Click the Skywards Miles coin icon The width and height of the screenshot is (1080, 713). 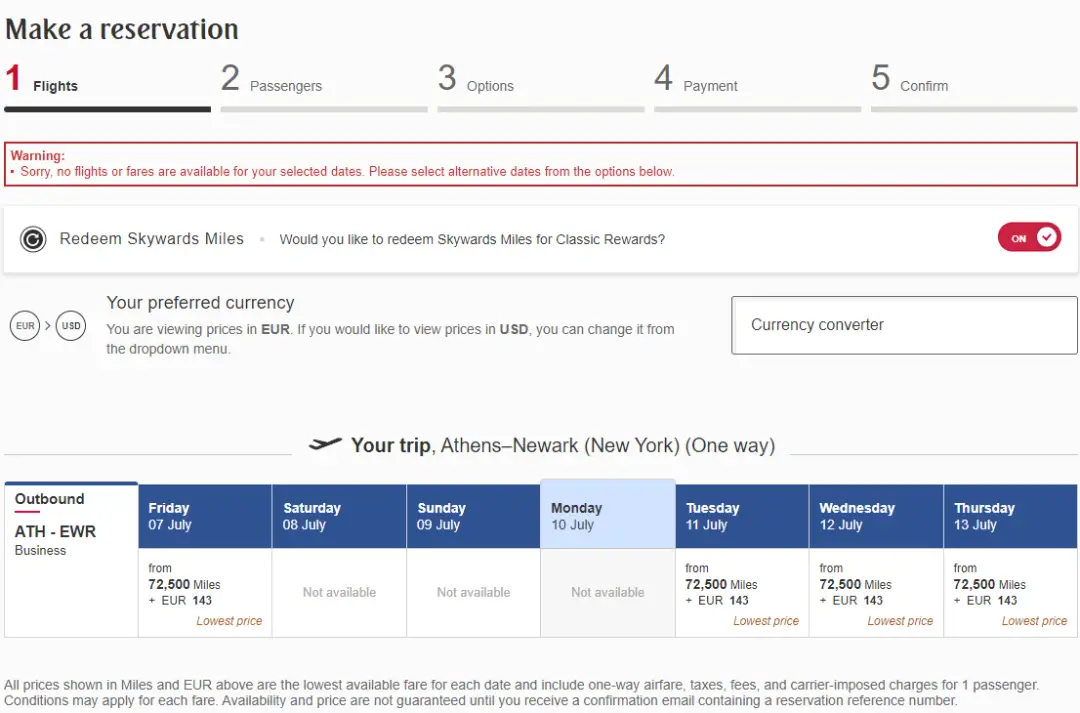coord(33,240)
